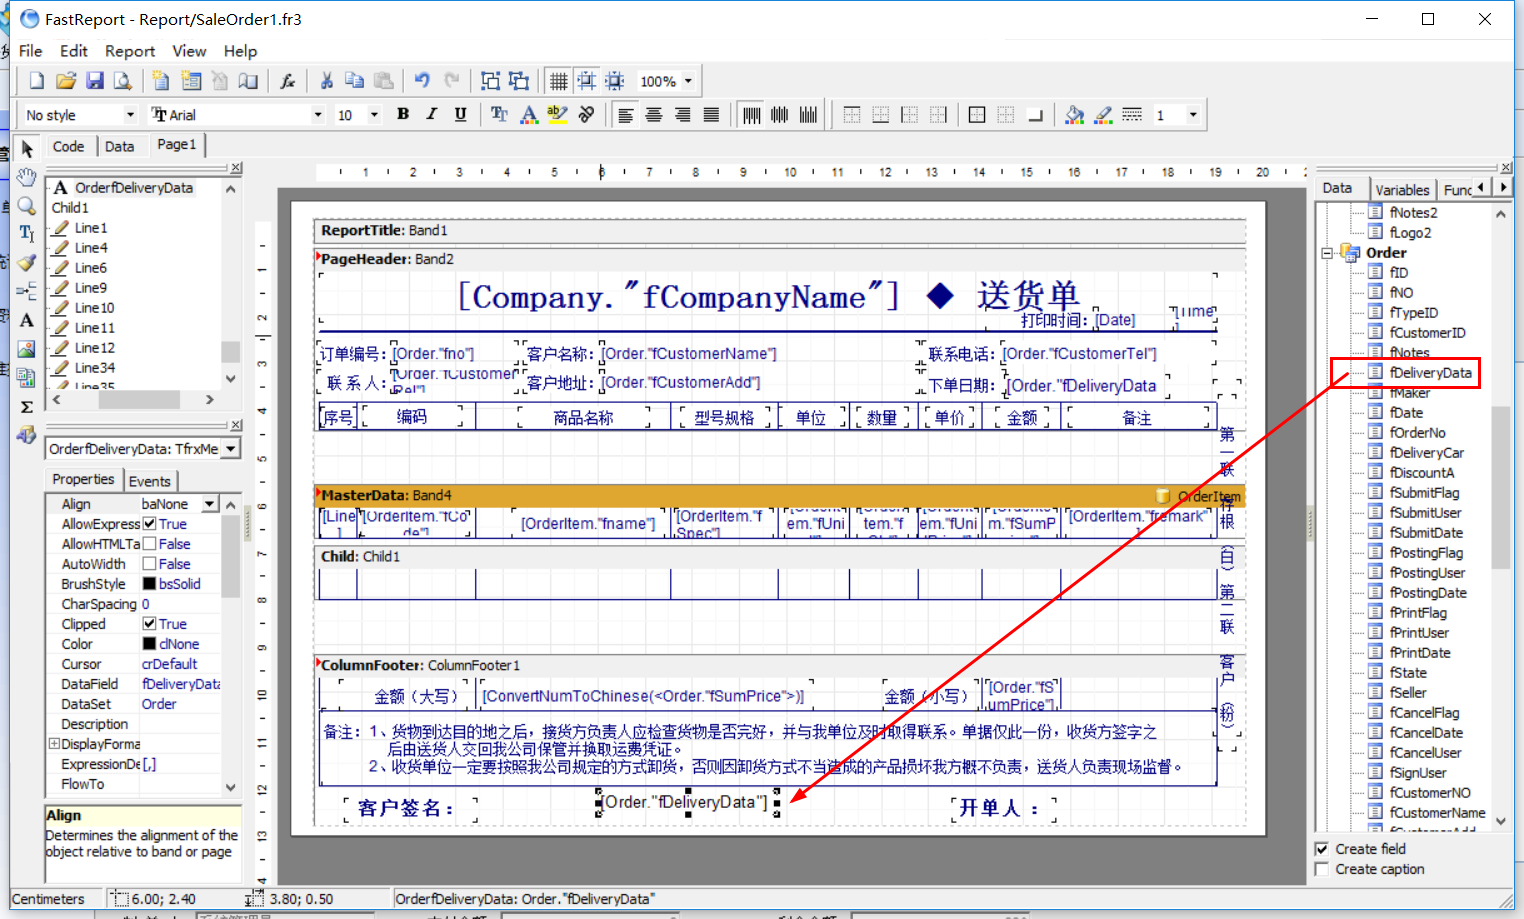Center-align the text horizontally
The width and height of the screenshot is (1524, 919).
click(654, 115)
